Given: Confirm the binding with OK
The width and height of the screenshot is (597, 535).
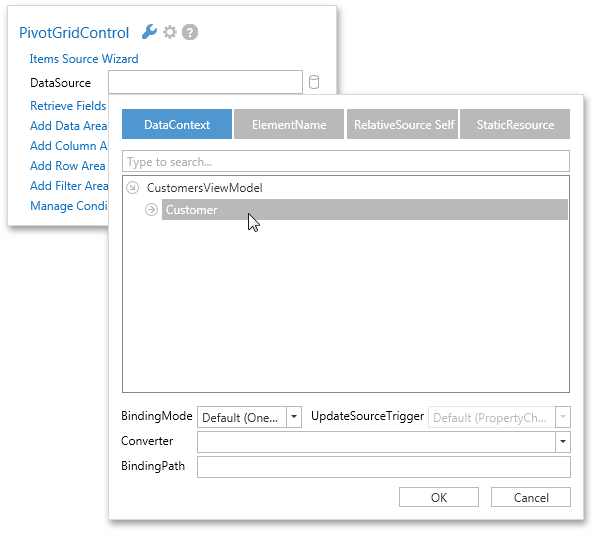Looking at the screenshot, I should point(439,497).
